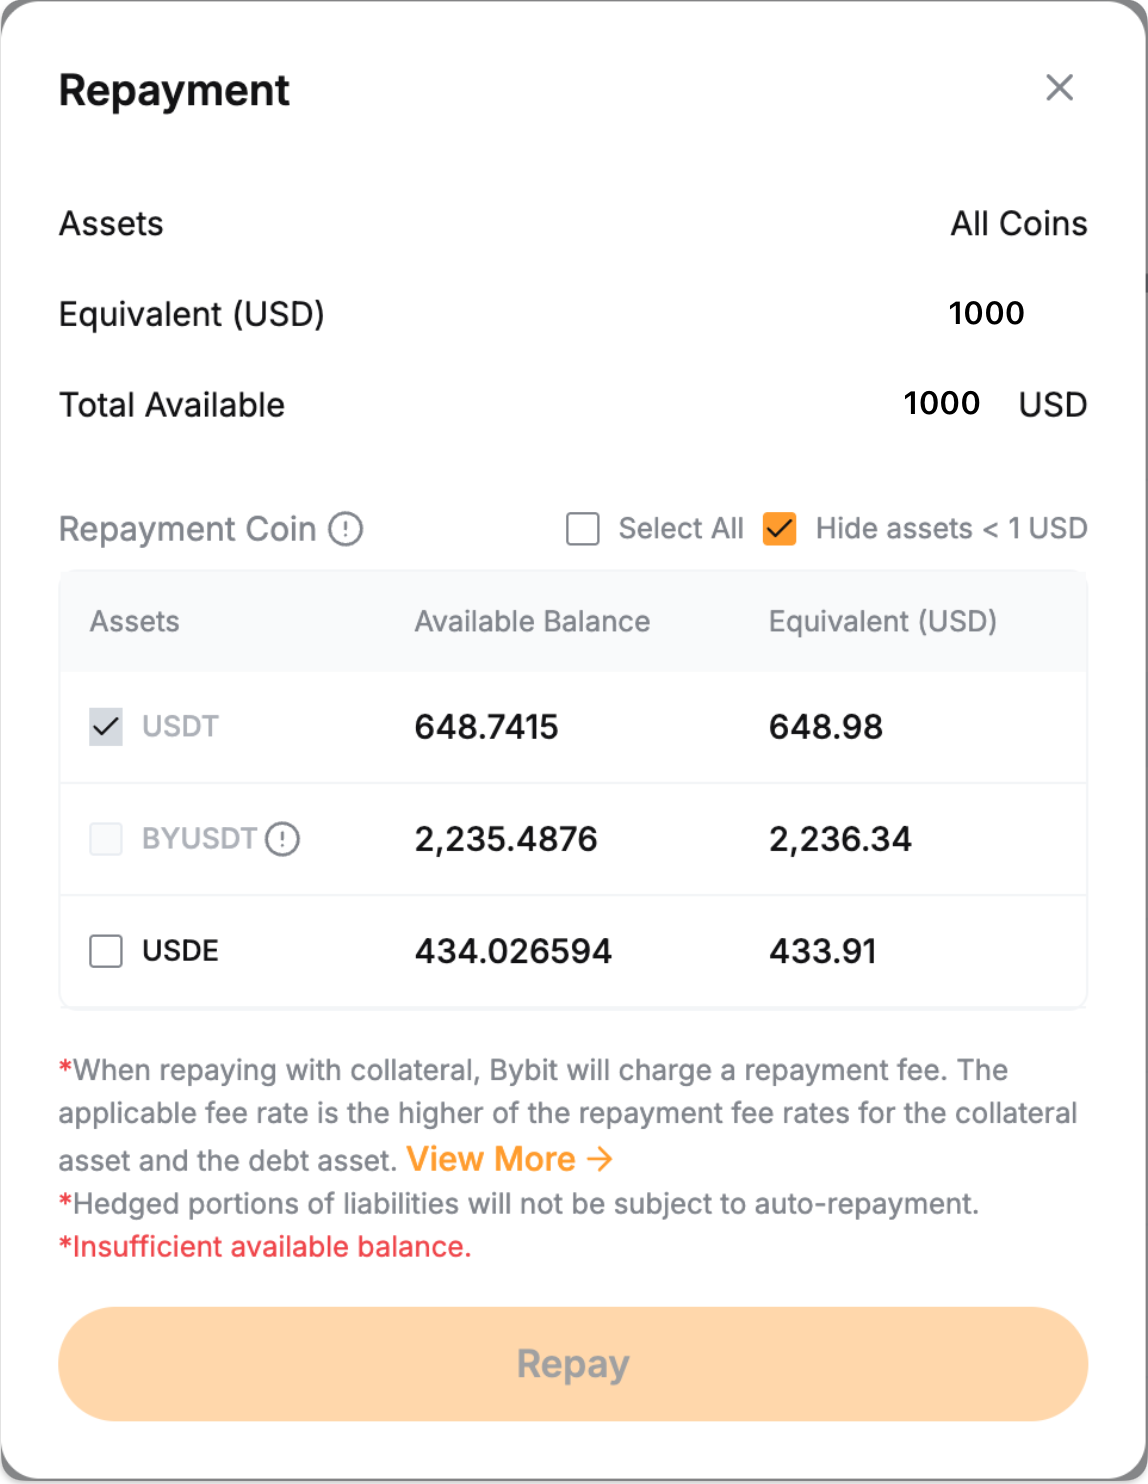Click the Equivalent (USD) 1000 amount field
1148x1484 pixels.
[986, 313]
